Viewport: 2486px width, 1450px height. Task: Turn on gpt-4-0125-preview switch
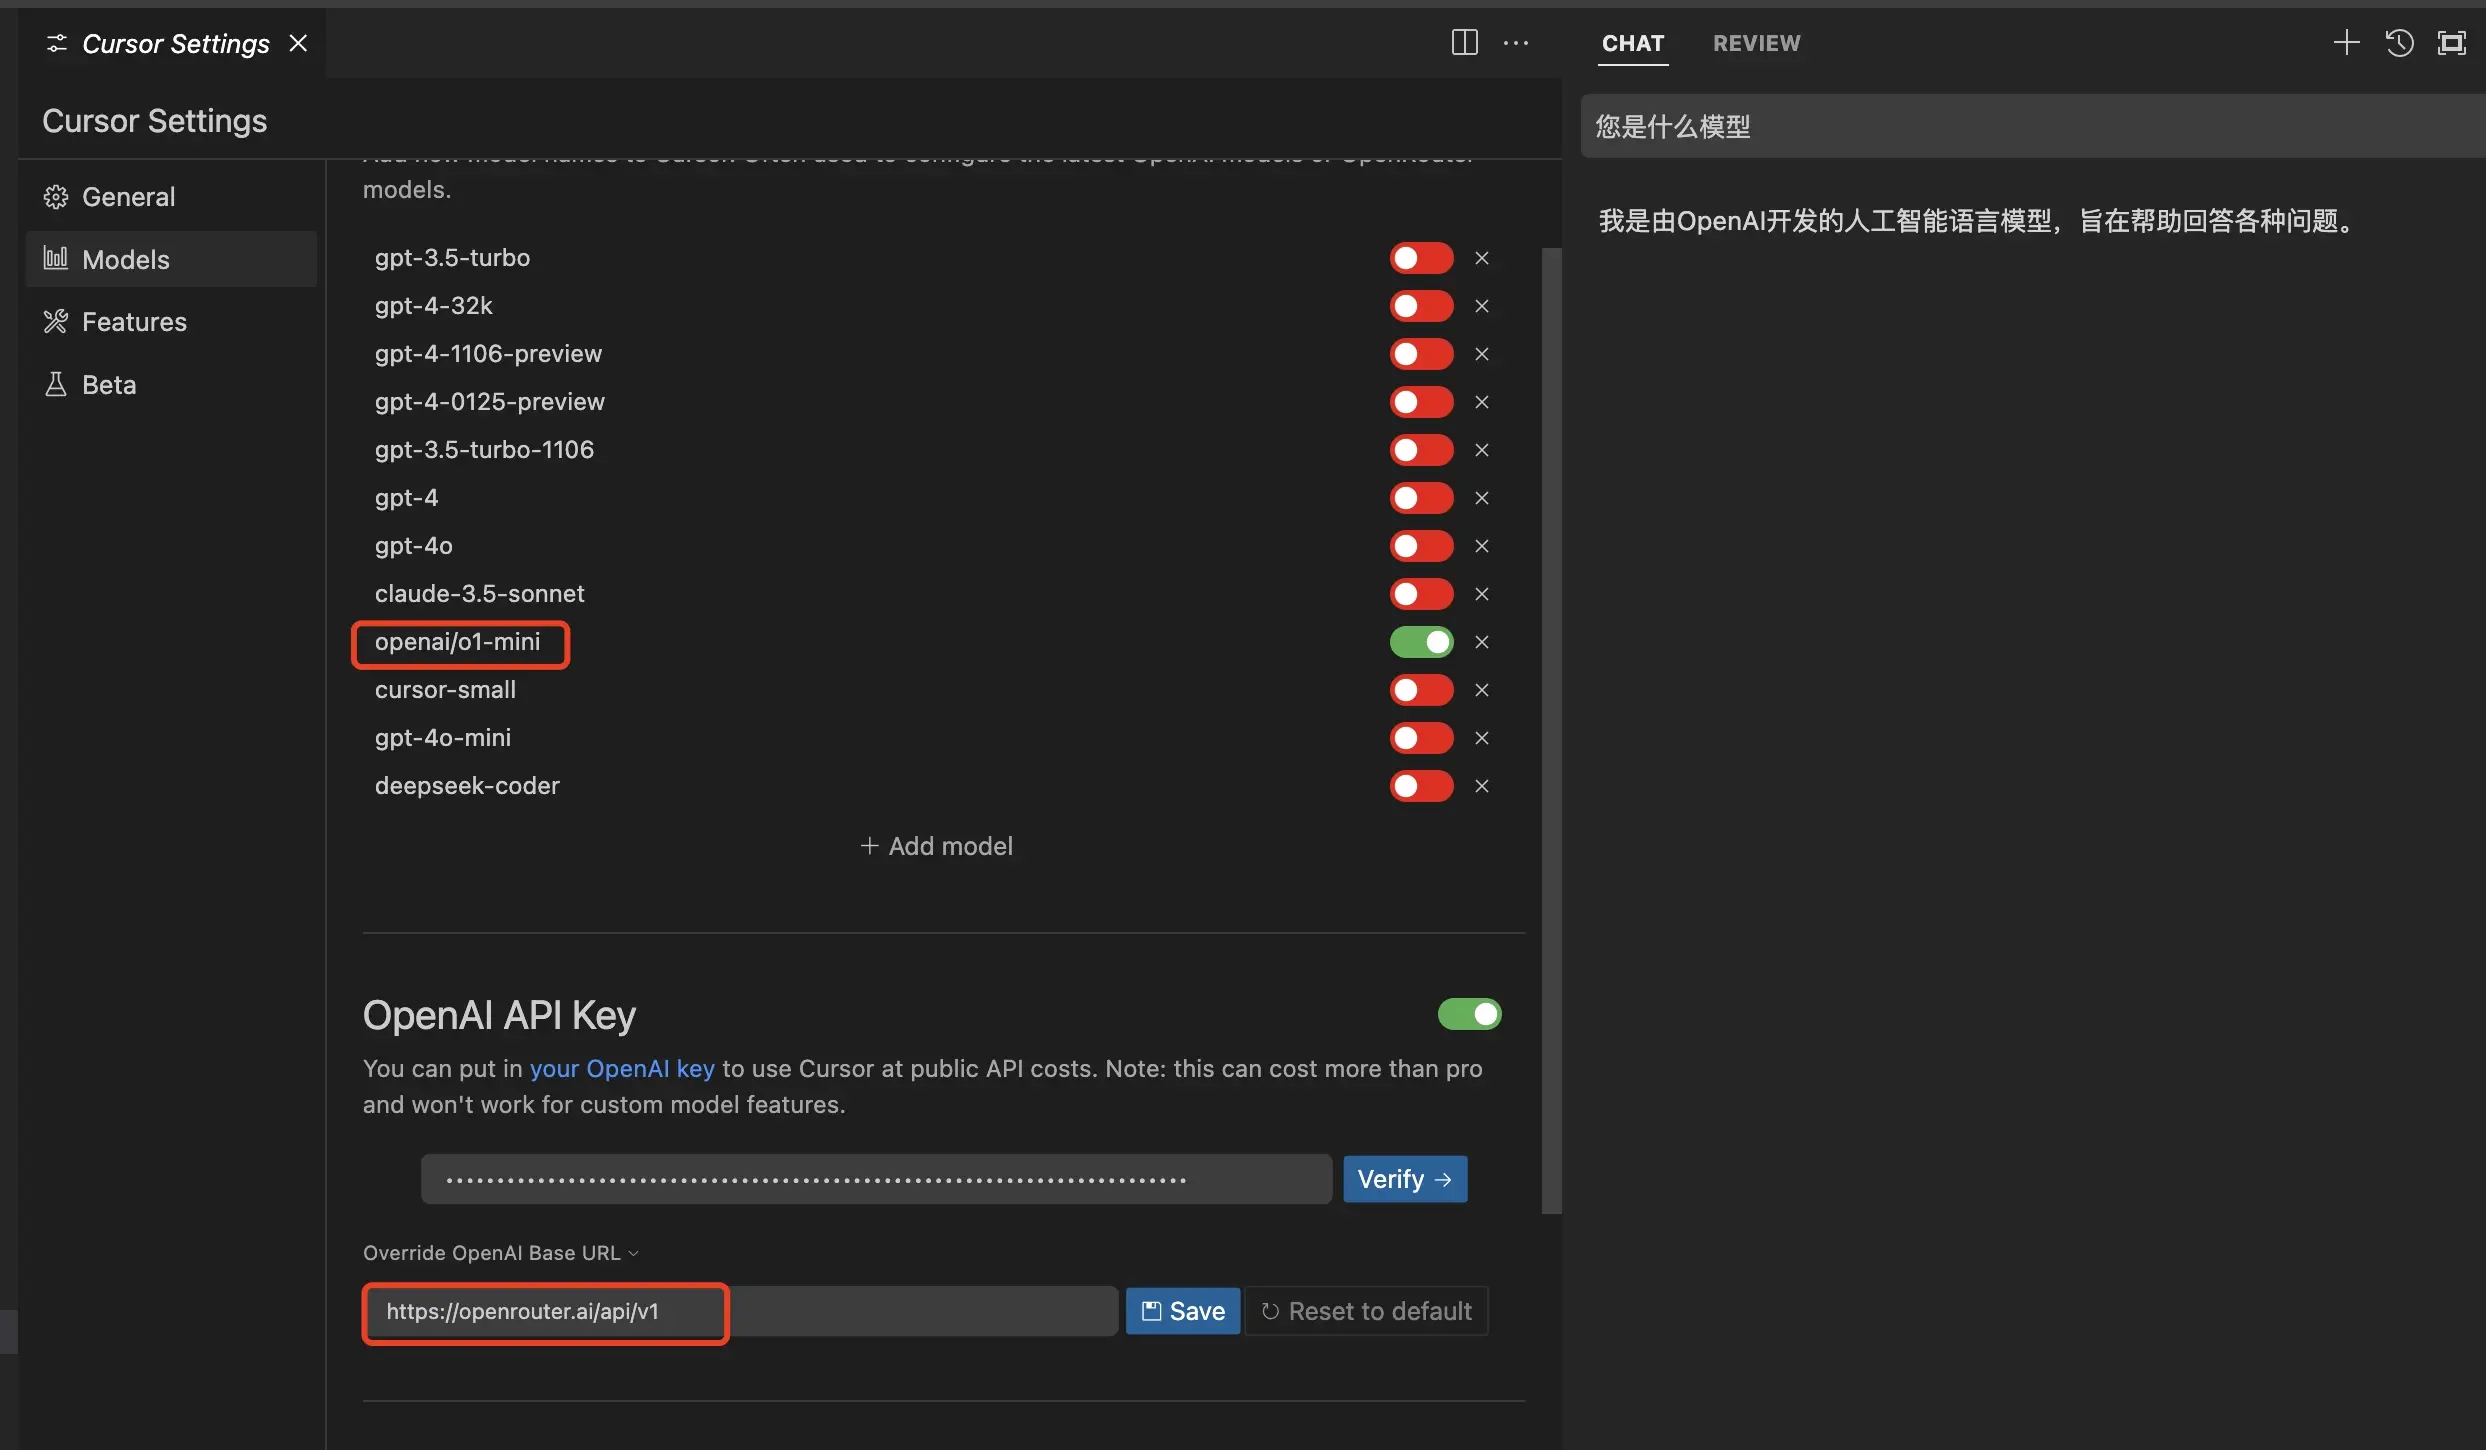[x=1421, y=402]
